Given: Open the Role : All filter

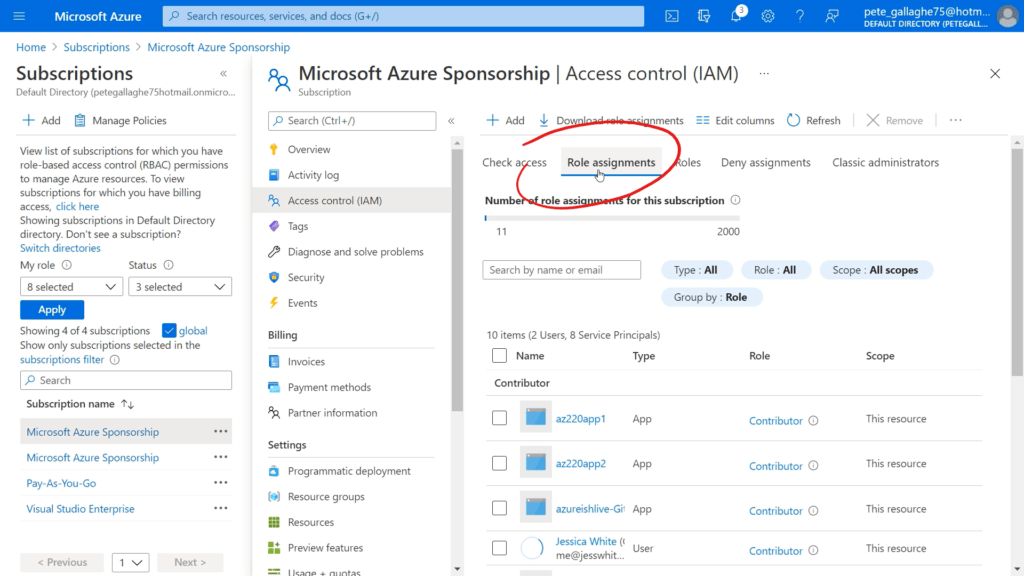Looking at the screenshot, I should pos(775,270).
